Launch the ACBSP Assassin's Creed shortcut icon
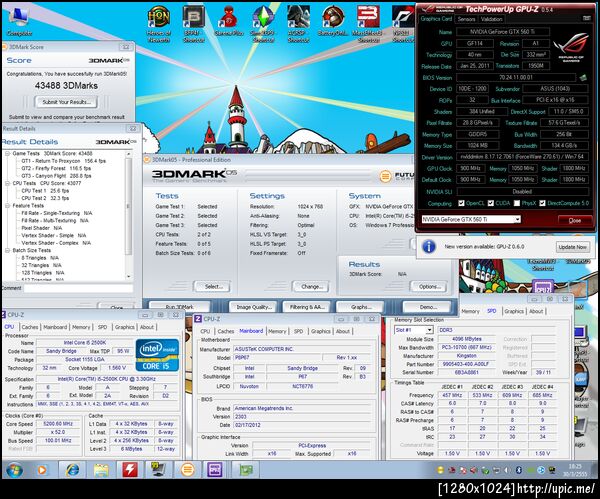This screenshot has height=499, width=600. tap(298, 24)
